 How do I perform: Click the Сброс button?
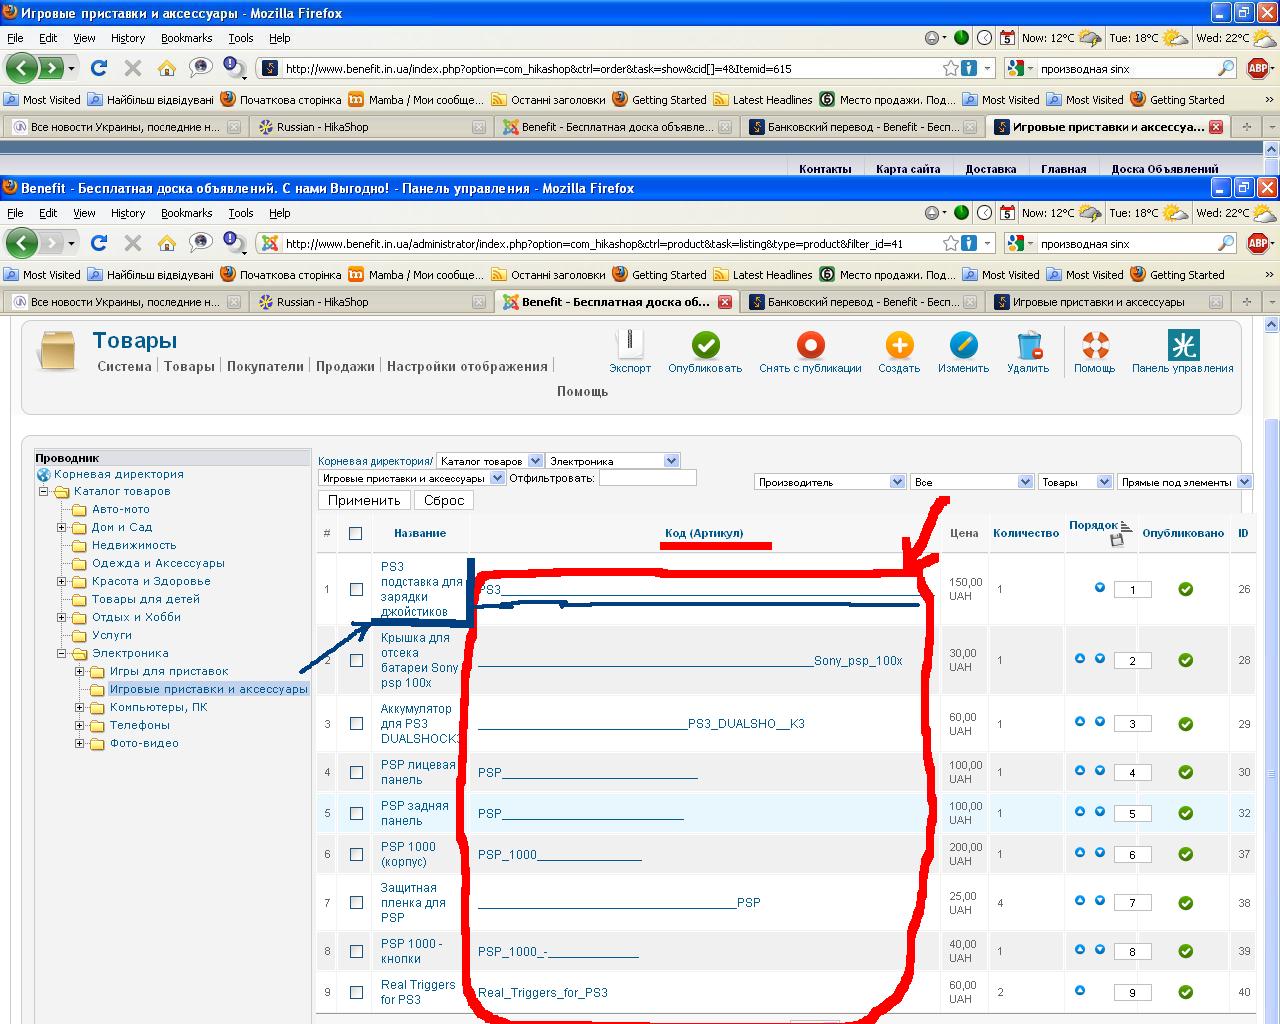(x=444, y=500)
